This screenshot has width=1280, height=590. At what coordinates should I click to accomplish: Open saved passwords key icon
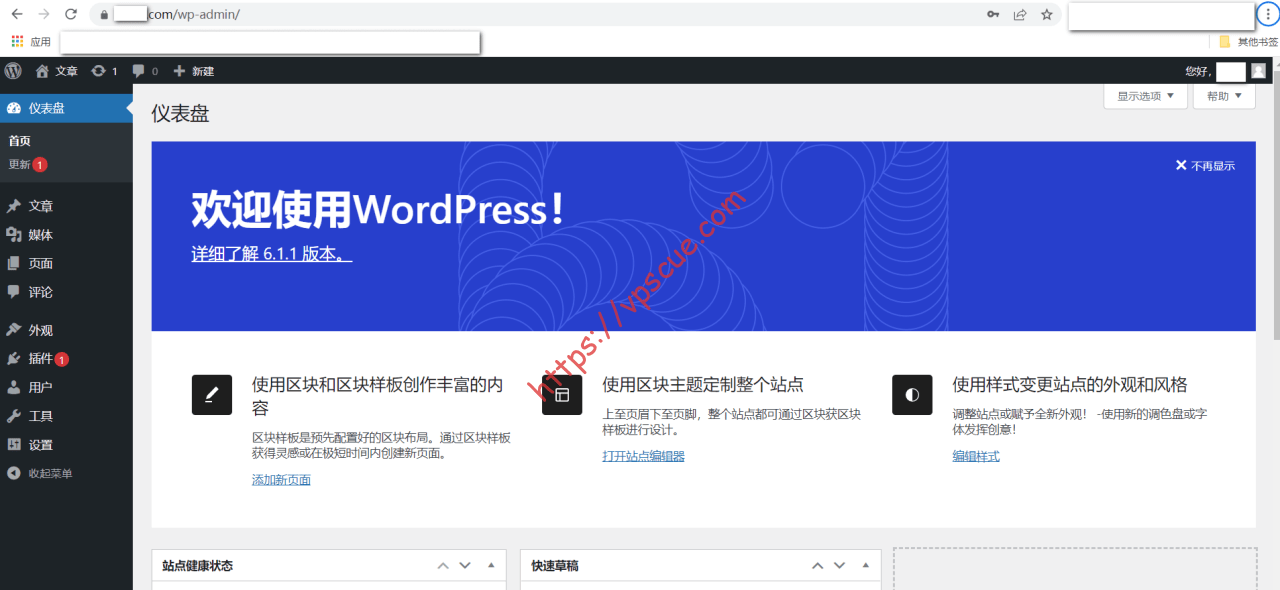pyautogui.click(x=993, y=14)
